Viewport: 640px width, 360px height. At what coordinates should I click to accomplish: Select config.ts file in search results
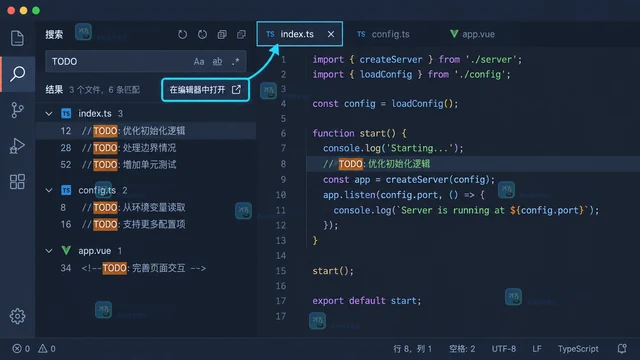(97, 190)
